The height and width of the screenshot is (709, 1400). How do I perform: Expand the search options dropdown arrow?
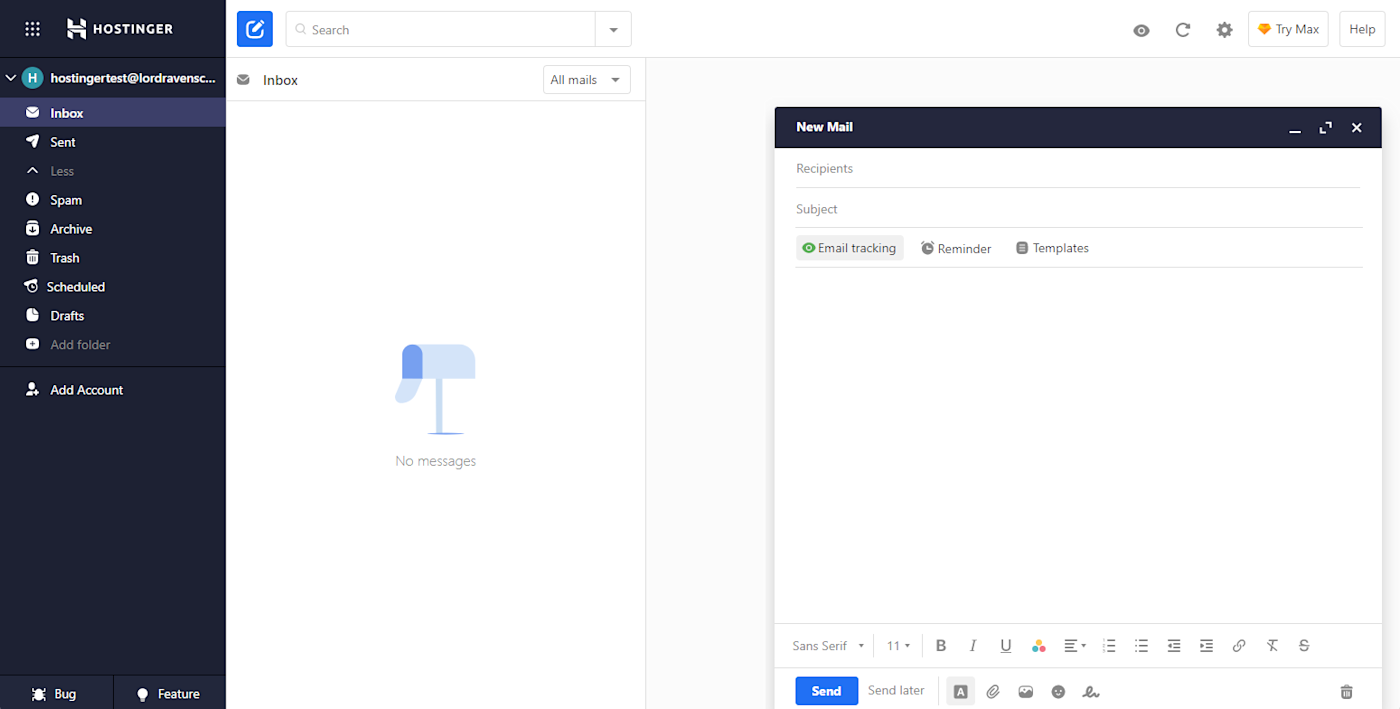click(613, 30)
